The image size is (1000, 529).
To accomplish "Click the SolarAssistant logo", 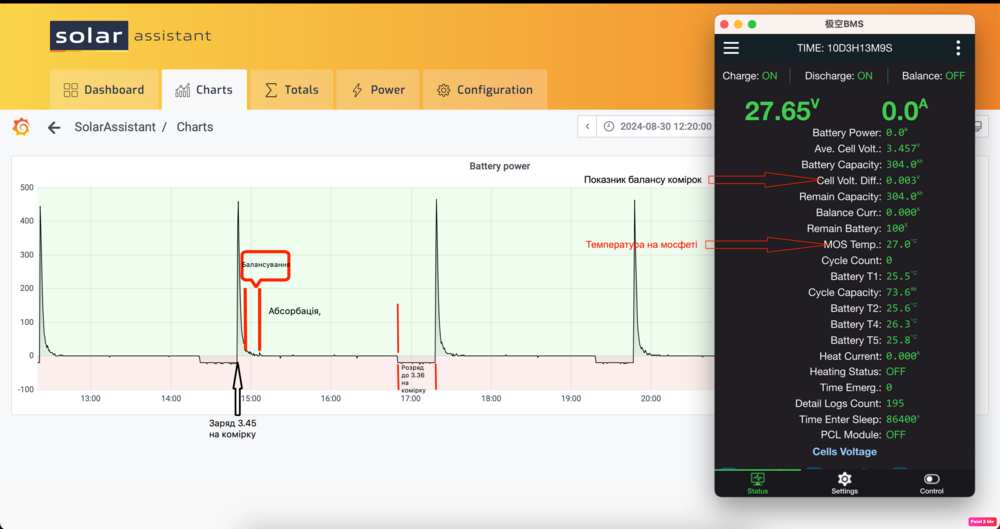I will tap(130, 36).
